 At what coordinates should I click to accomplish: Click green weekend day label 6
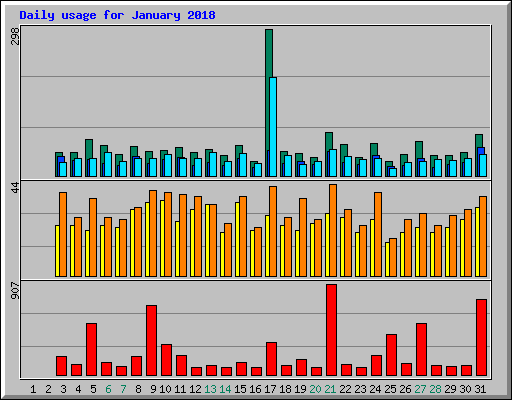[x=108, y=389]
